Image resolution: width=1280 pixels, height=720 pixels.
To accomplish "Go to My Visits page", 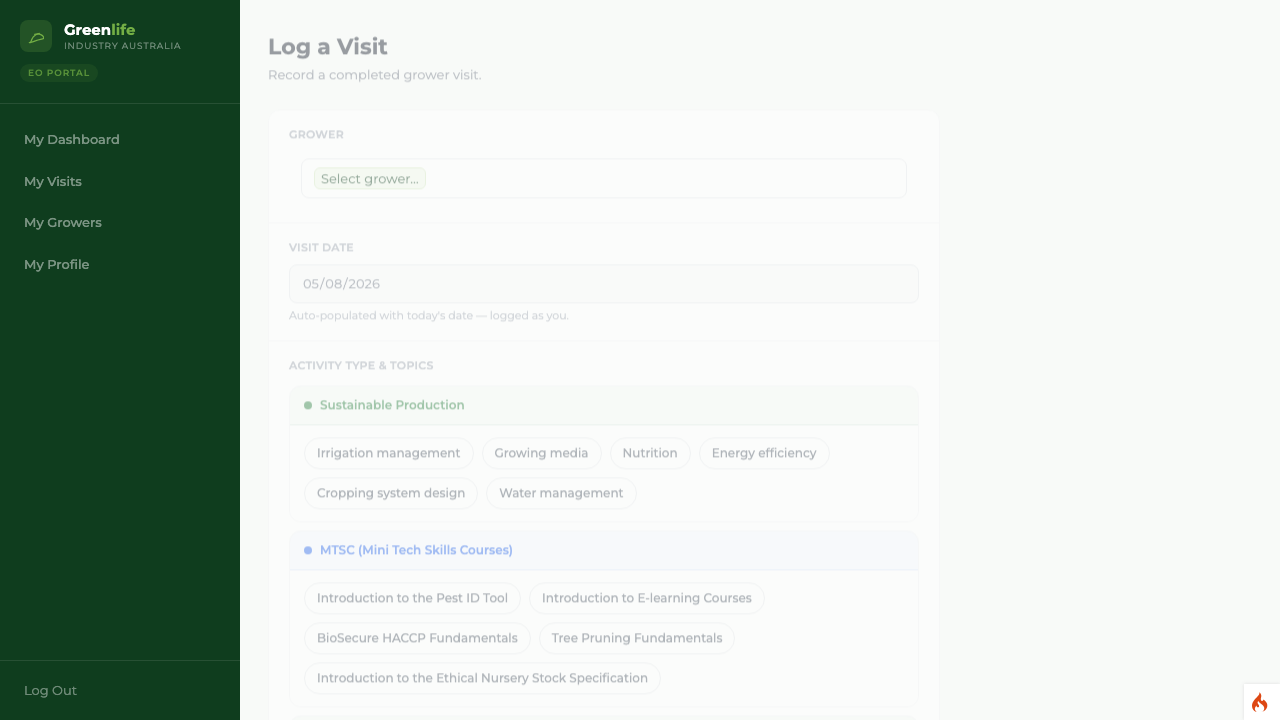I will coord(53,181).
